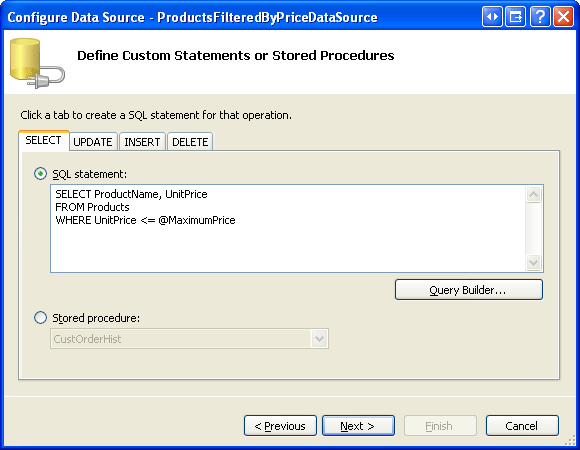Select the SQL statement radio button
This screenshot has width=580, height=450.
(40, 174)
